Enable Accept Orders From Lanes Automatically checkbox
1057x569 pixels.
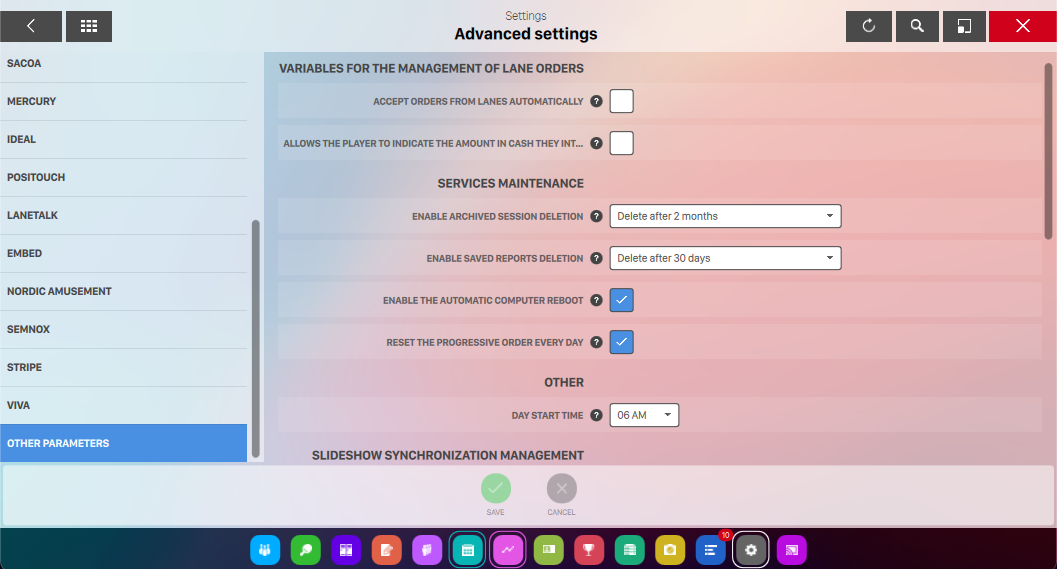coord(622,101)
